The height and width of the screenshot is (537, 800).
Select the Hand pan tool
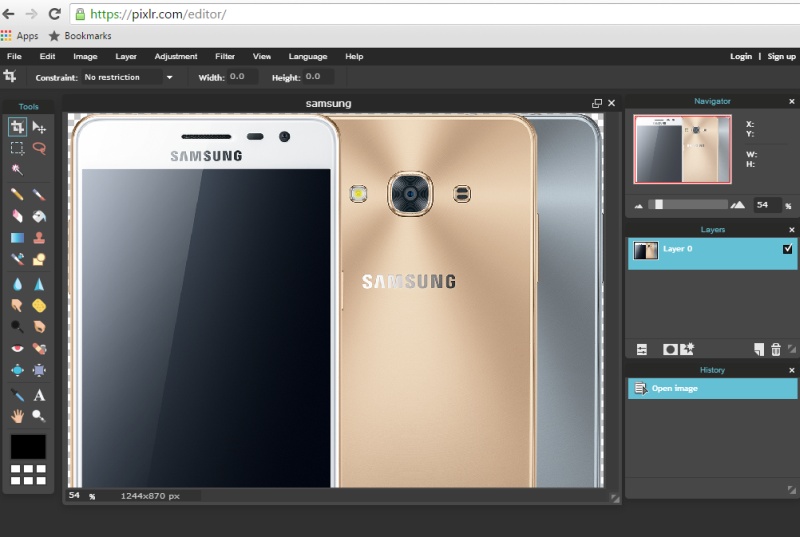(x=17, y=416)
